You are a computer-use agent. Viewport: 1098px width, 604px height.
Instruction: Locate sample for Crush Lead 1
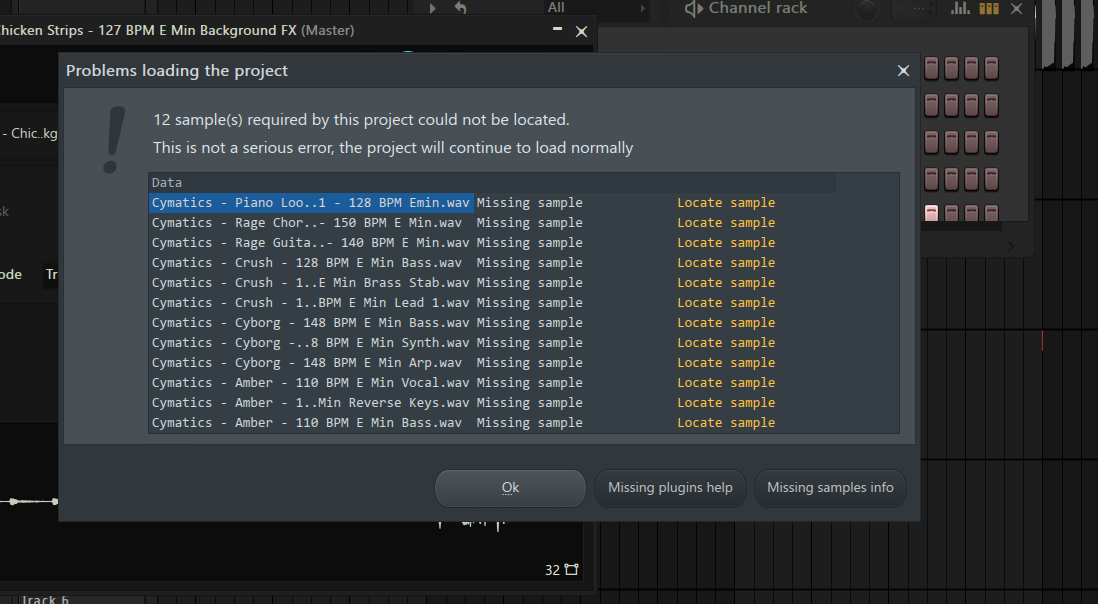[x=726, y=303]
